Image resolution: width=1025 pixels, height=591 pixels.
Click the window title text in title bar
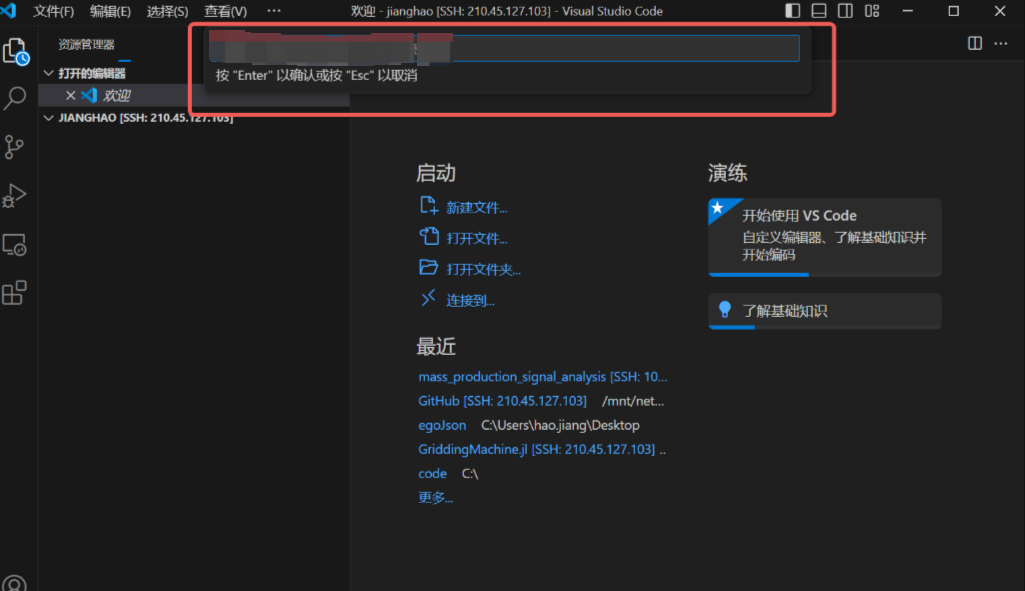(x=506, y=11)
